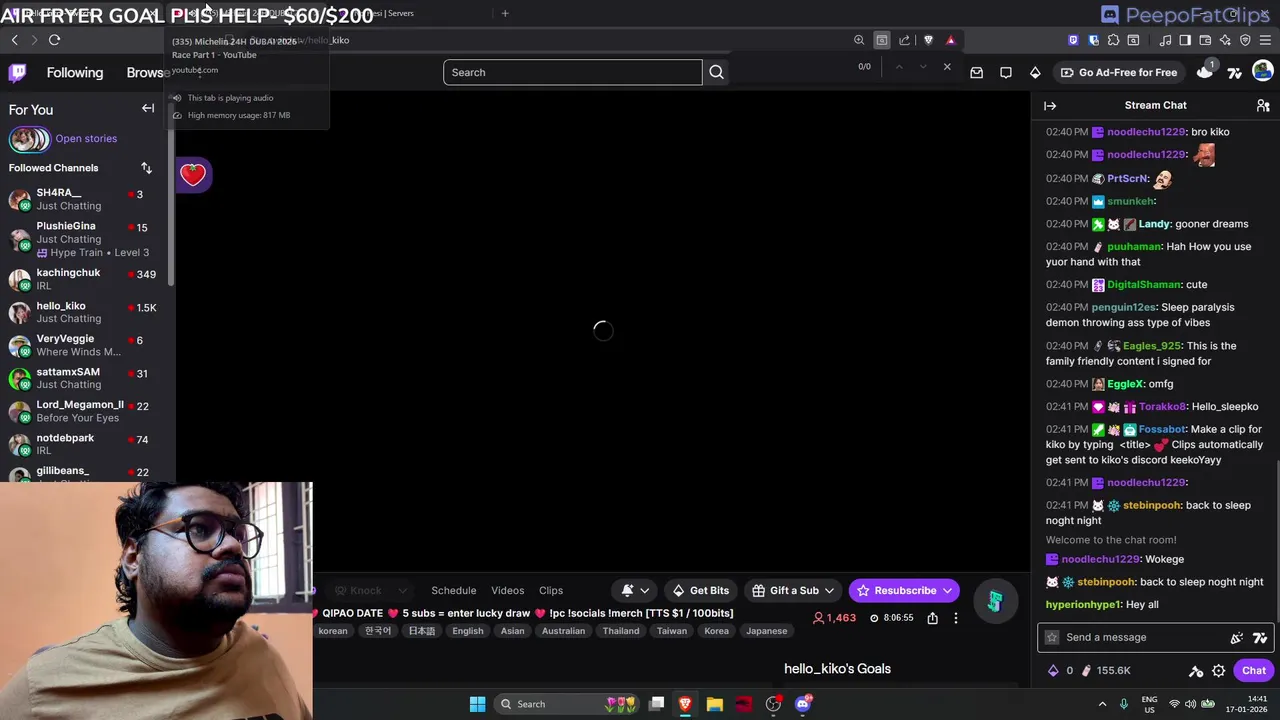This screenshot has width=1280, height=720.
Task: Open notification bell dropdown for channel
Action: 635,590
